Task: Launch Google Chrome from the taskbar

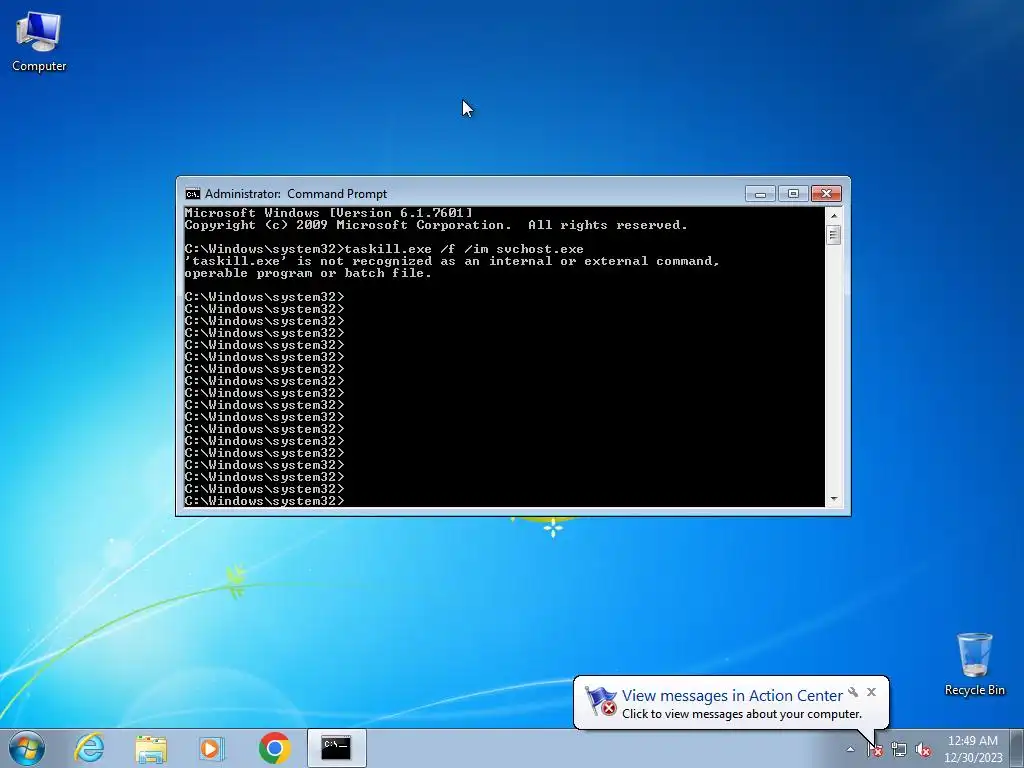Action: coord(274,748)
